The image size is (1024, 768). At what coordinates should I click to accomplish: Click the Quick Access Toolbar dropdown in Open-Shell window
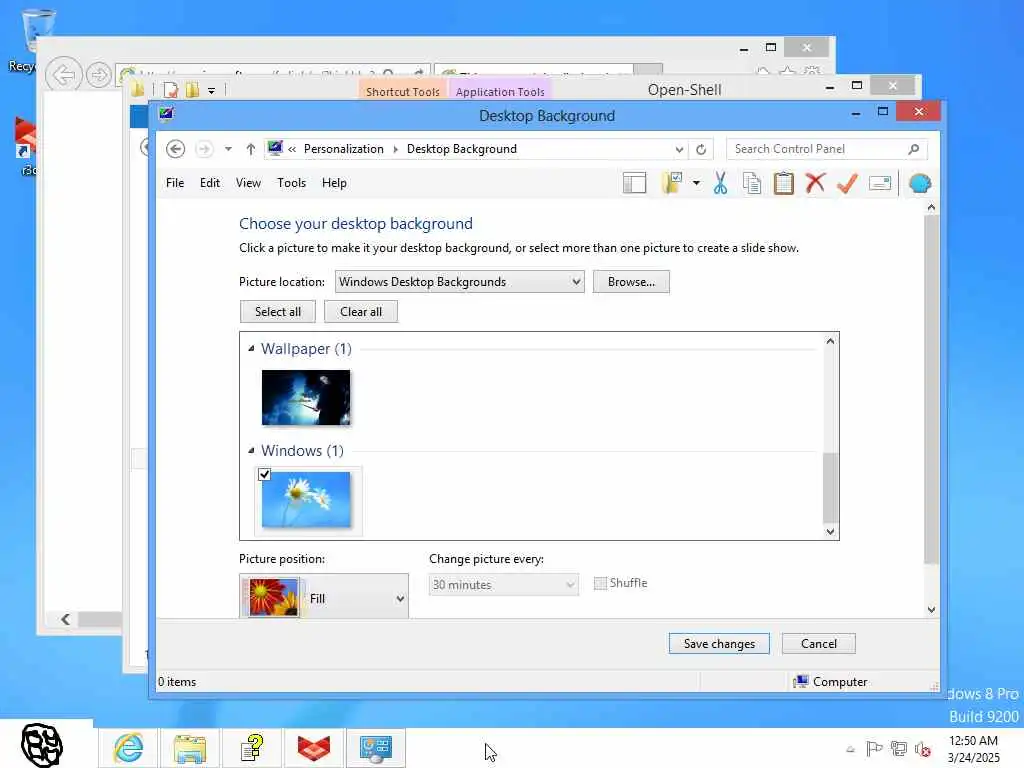[x=212, y=91]
